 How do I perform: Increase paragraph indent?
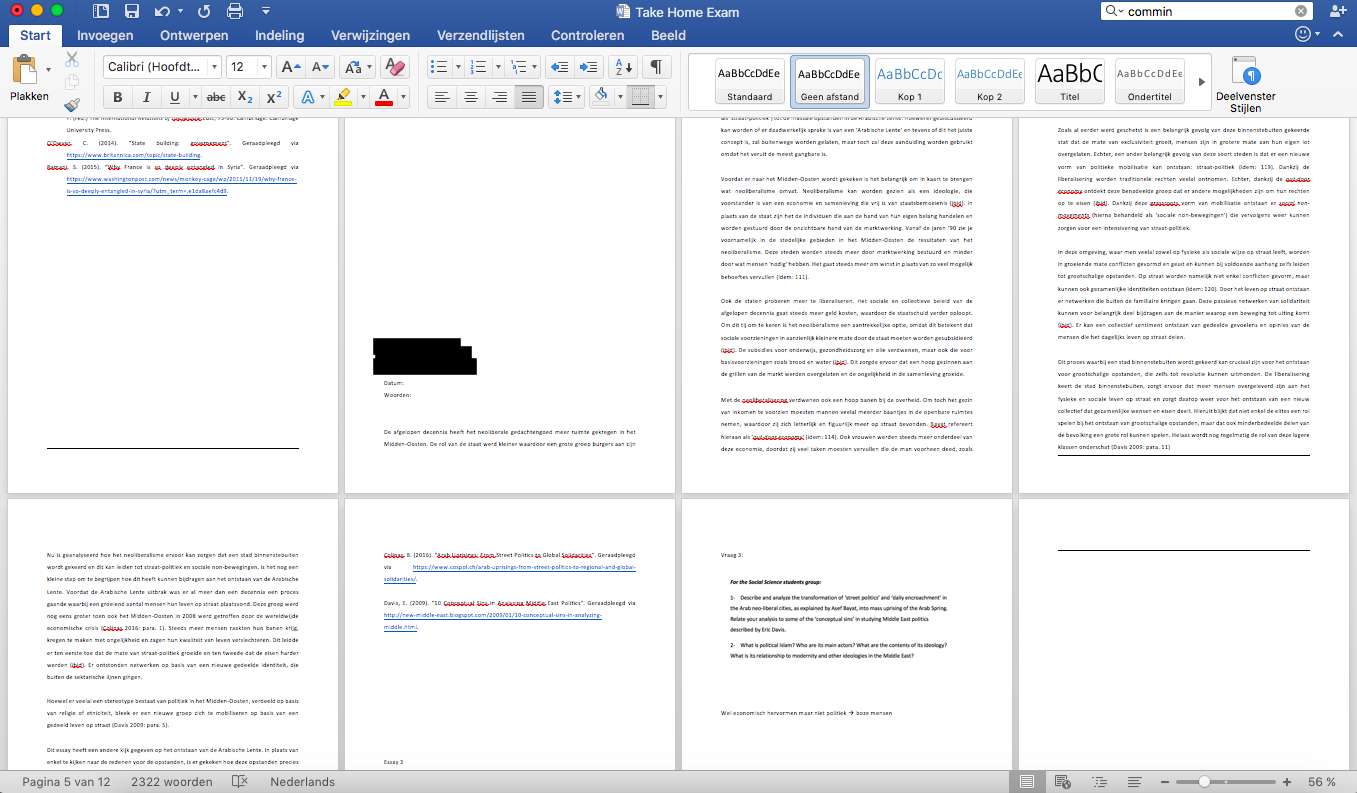point(589,67)
